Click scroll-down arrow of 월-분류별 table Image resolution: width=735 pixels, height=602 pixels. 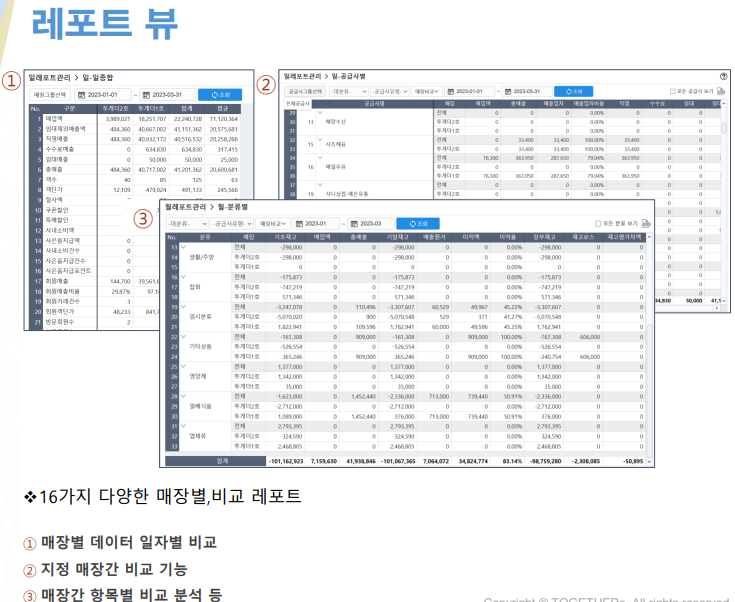coord(649,461)
